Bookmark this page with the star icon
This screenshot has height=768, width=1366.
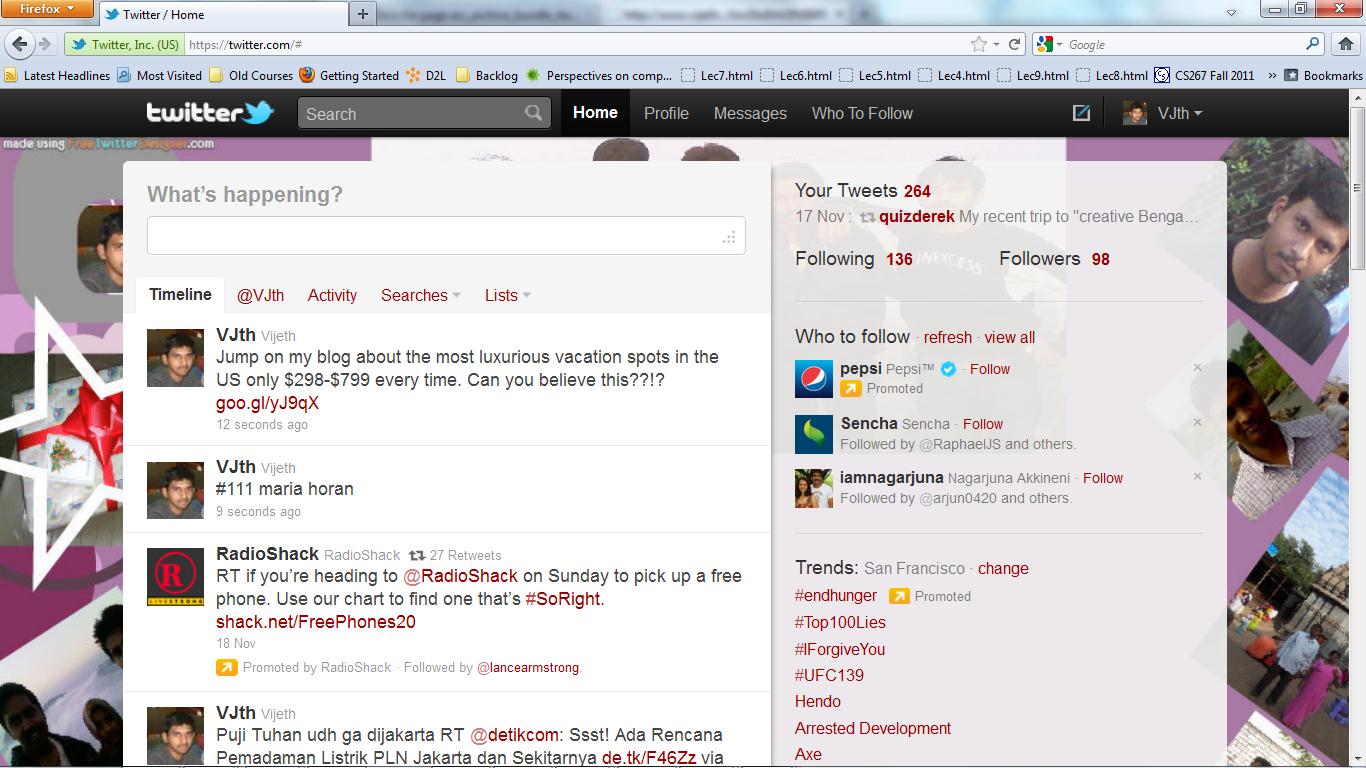click(979, 44)
